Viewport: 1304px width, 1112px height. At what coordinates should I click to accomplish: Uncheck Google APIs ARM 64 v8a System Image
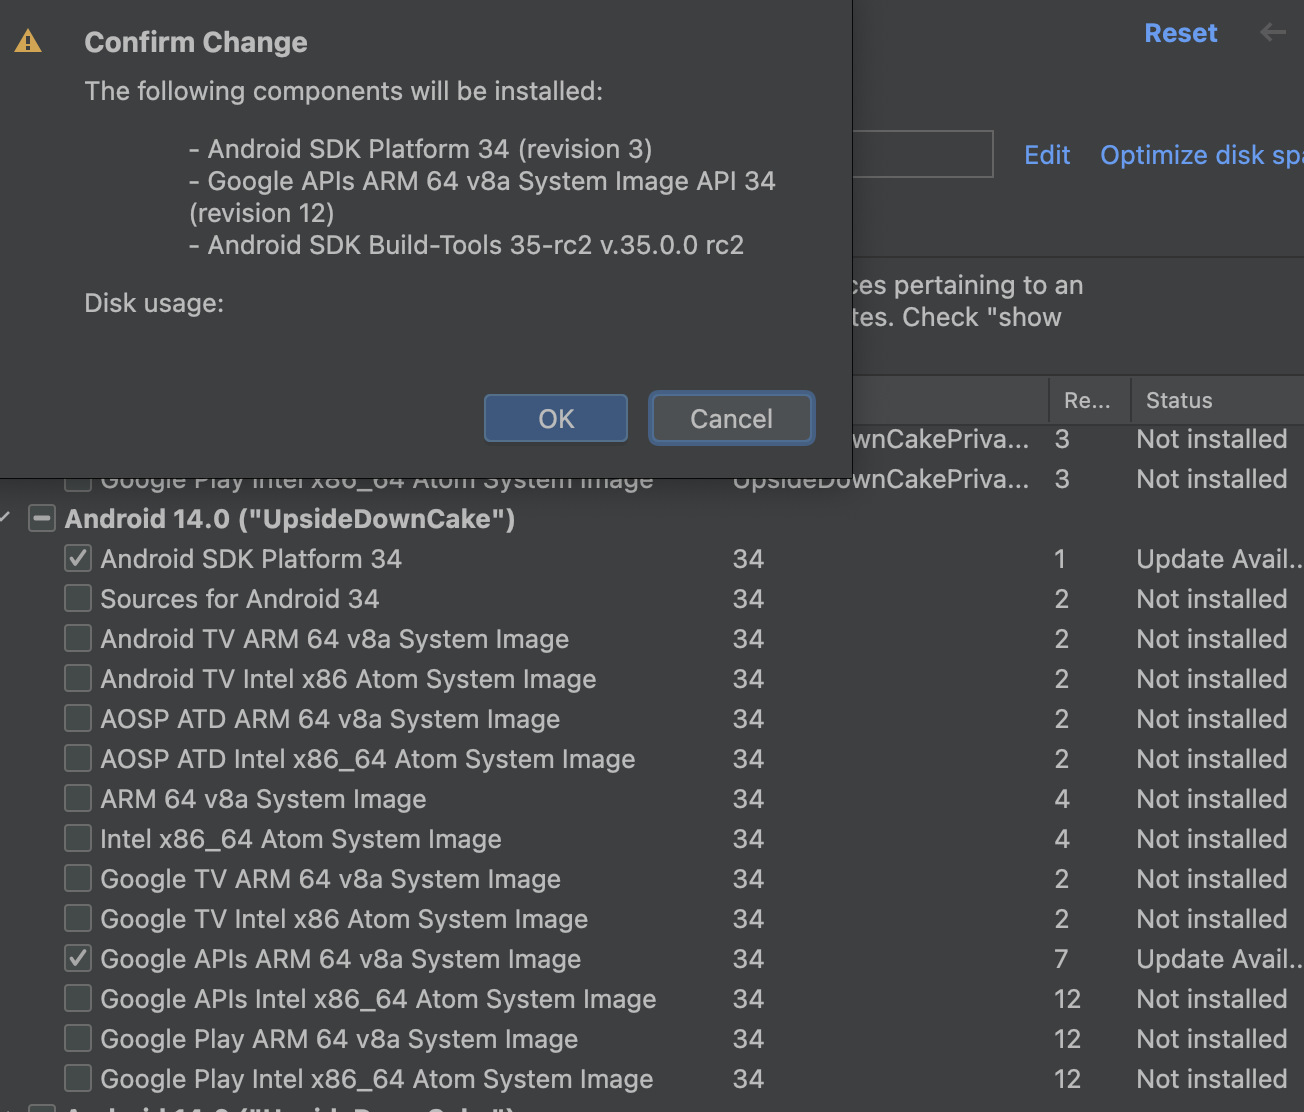coord(78,958)
